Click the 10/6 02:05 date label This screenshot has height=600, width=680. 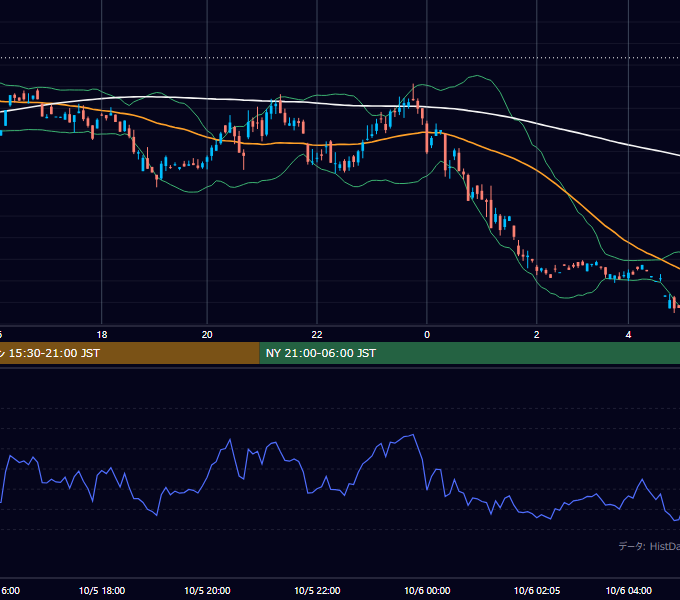point(537,590)
